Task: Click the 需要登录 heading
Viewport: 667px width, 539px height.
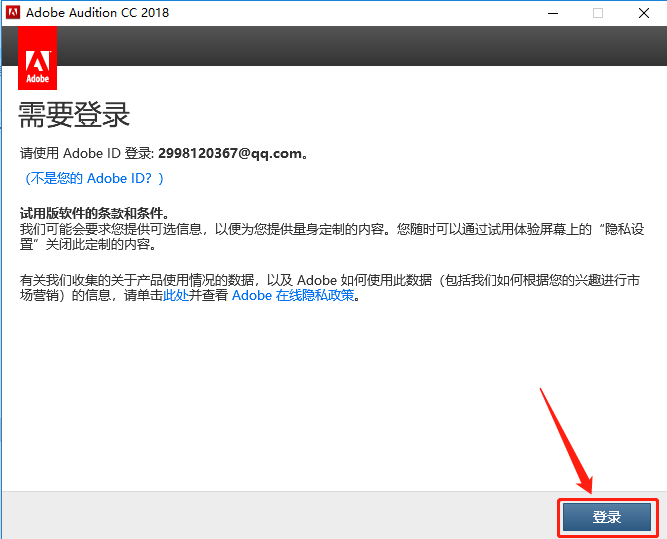Action: click(x=74, y=115)
